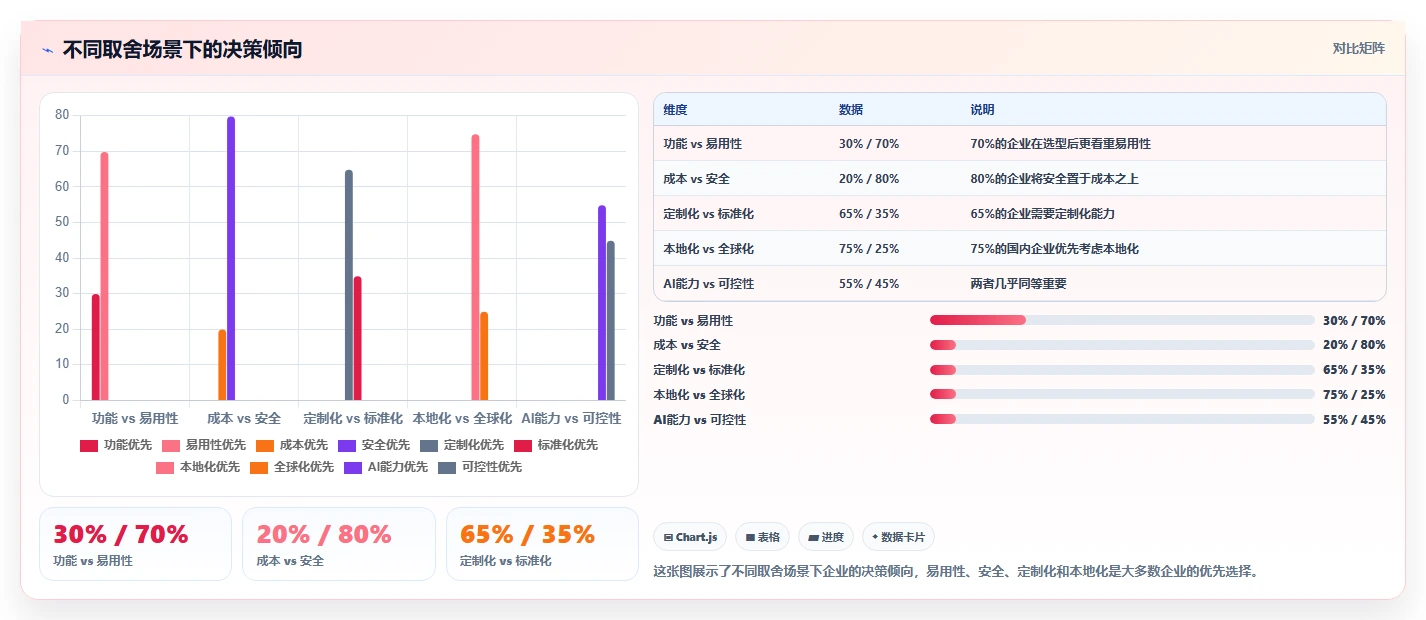Viewport: 1426px width, 620px height.
Task: Click the 功能 vs 易用性 progress bar
Action: [x=1122, y=320]
